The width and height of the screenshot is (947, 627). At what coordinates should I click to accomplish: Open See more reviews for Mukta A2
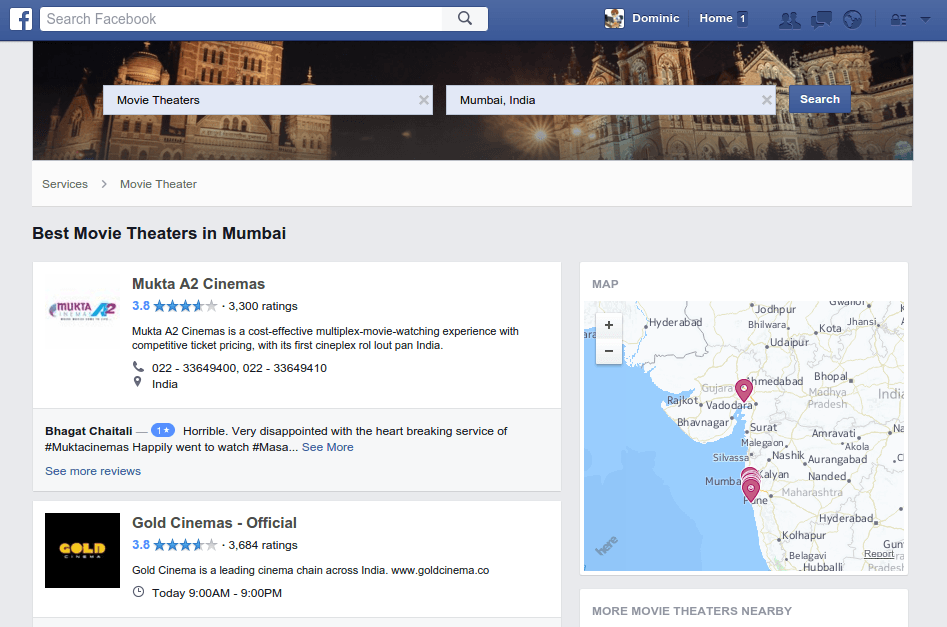pyautogui.click(x=92, y=470)
